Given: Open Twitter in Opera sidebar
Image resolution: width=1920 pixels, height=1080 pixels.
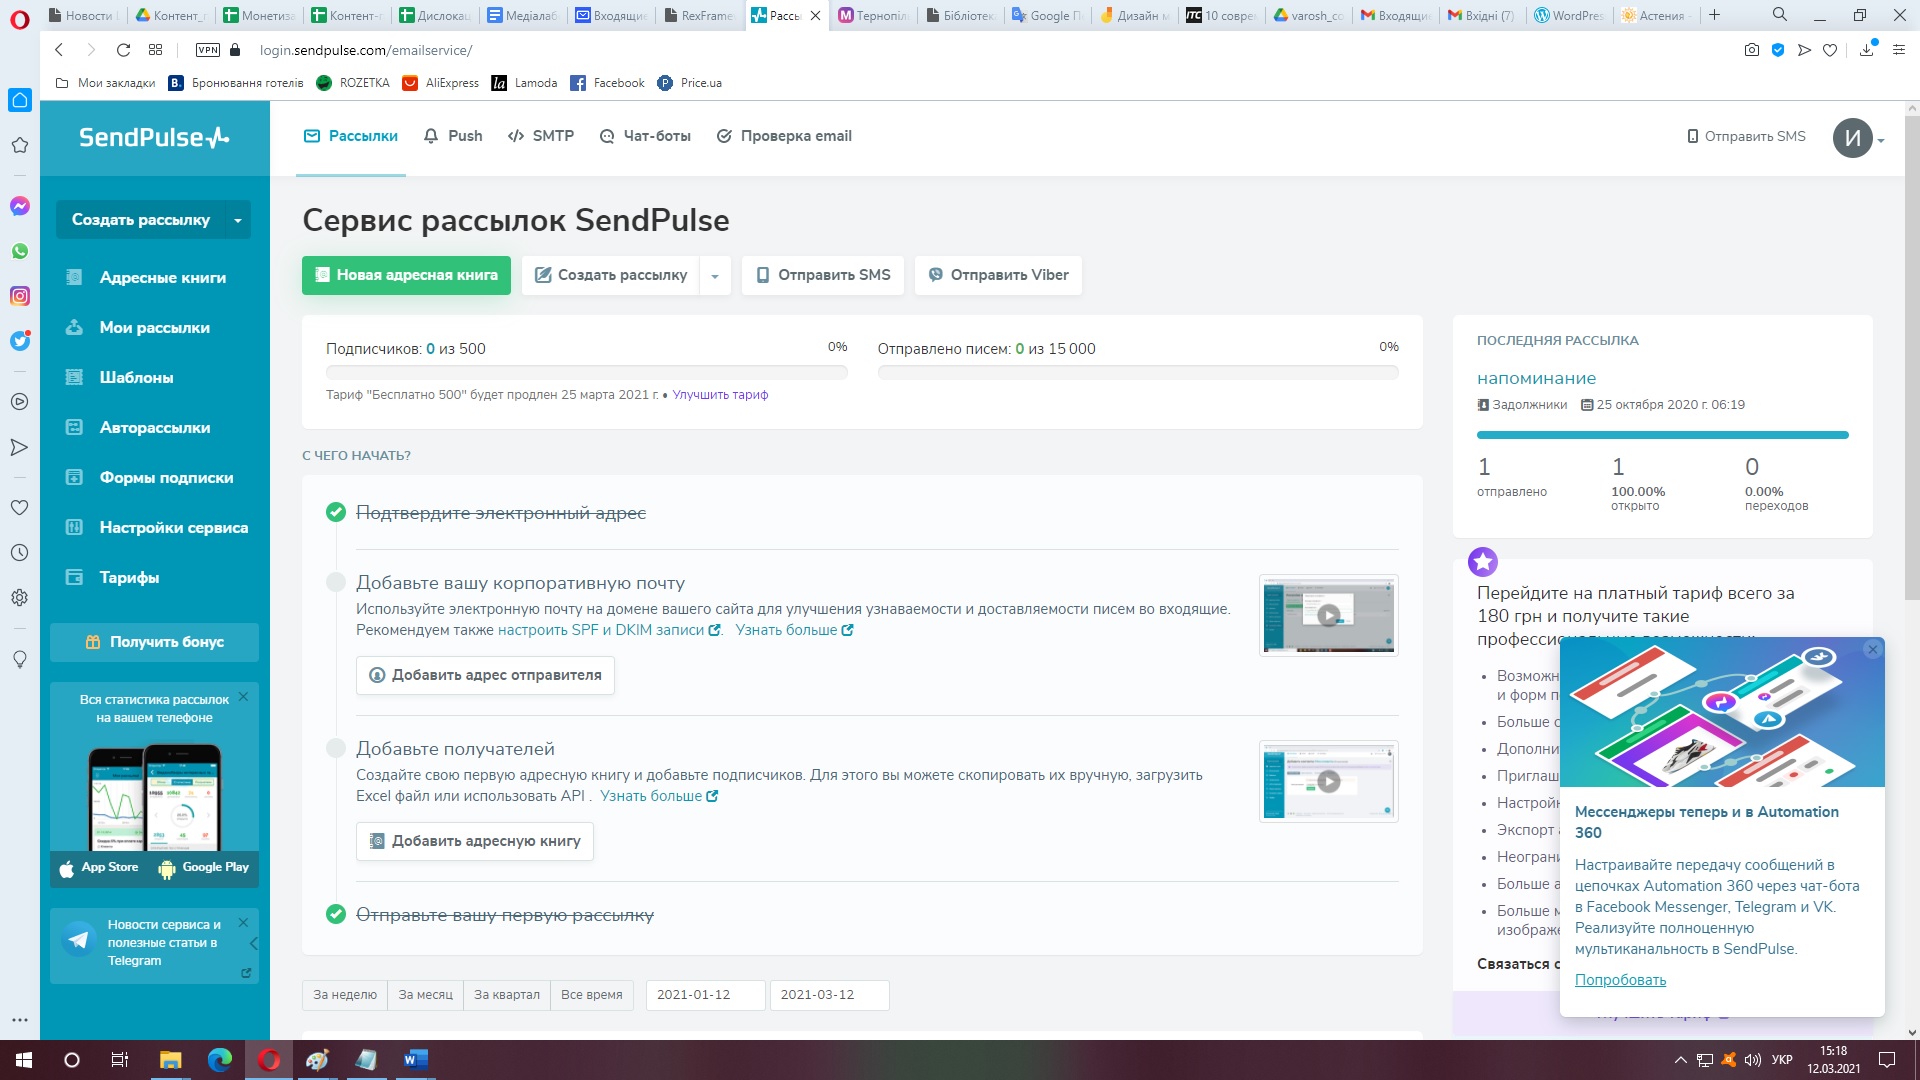Looking at the screenshot, I should click(20, 341).
